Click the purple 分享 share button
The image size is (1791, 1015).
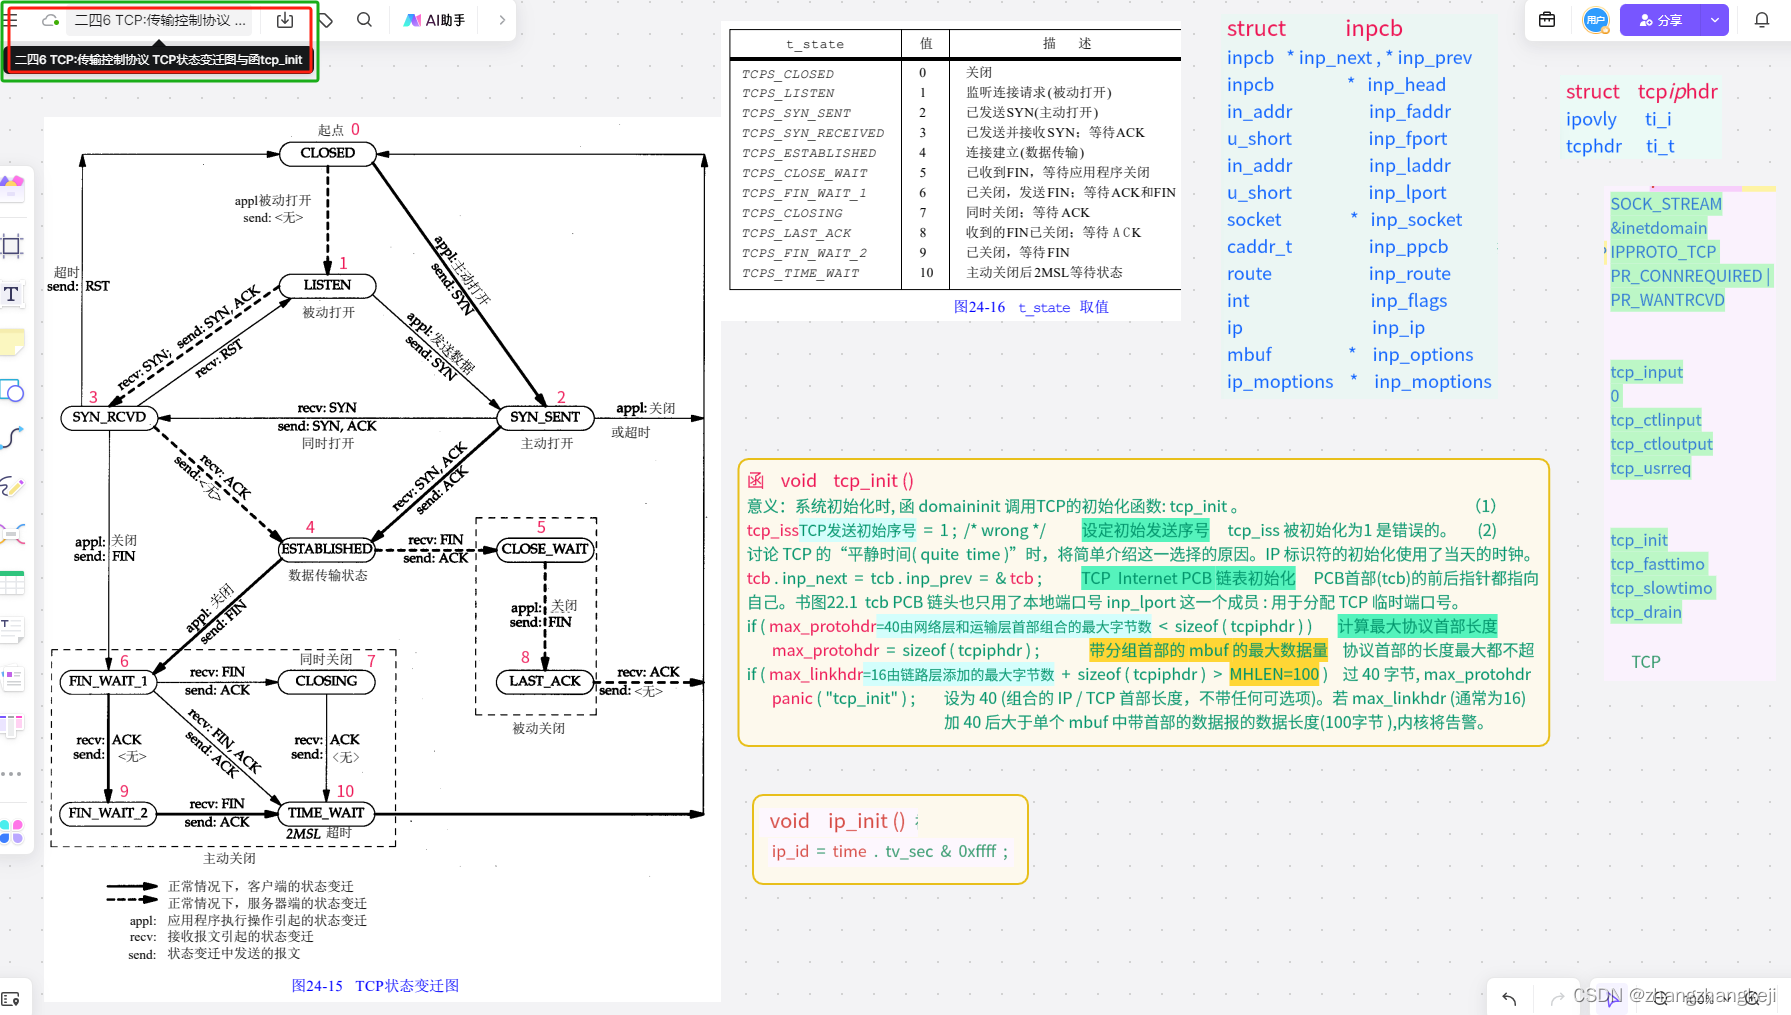coord(1661,20)
